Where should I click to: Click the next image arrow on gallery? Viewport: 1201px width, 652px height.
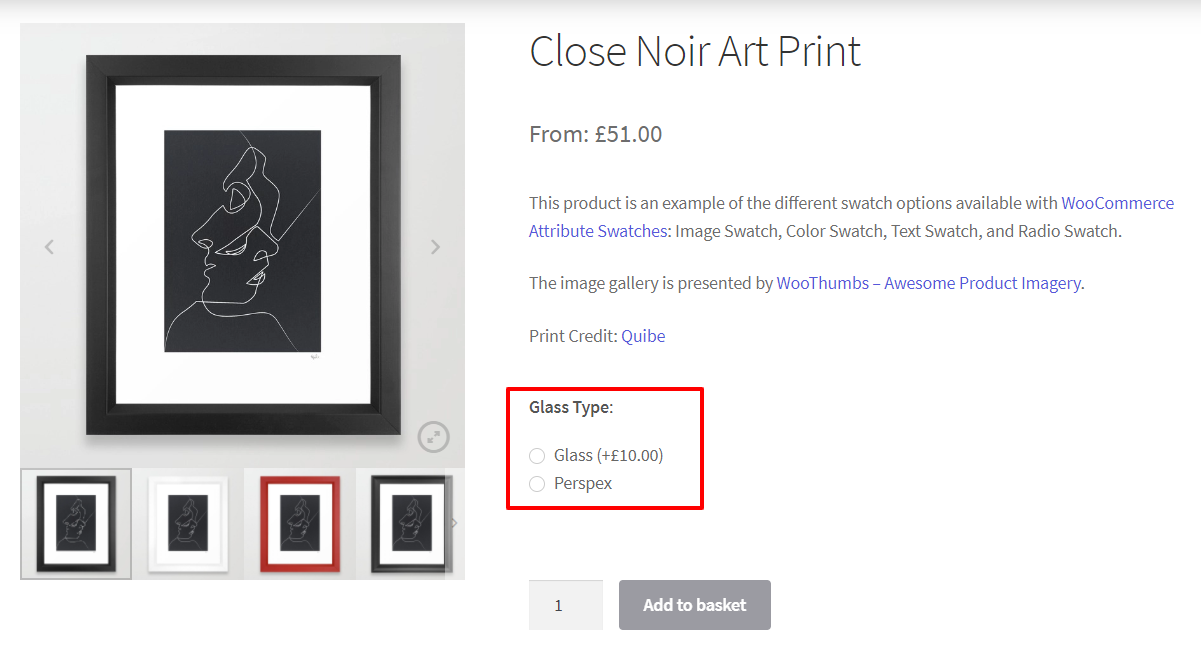(435, 247)
